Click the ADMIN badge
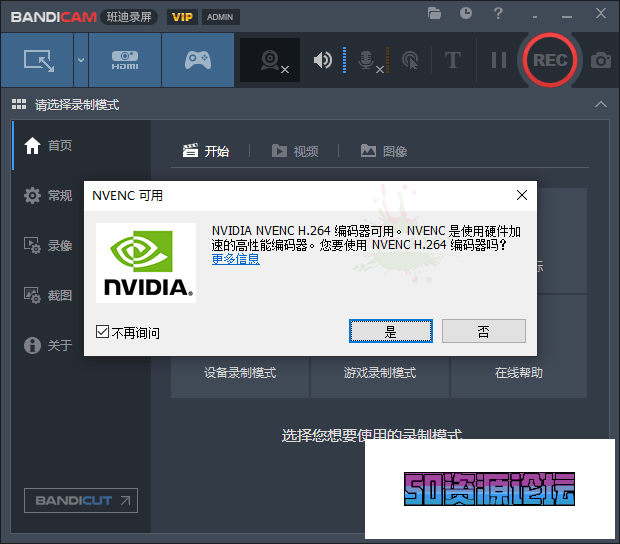This screenshot has width=620, height=544. click(x=221, y=17)
